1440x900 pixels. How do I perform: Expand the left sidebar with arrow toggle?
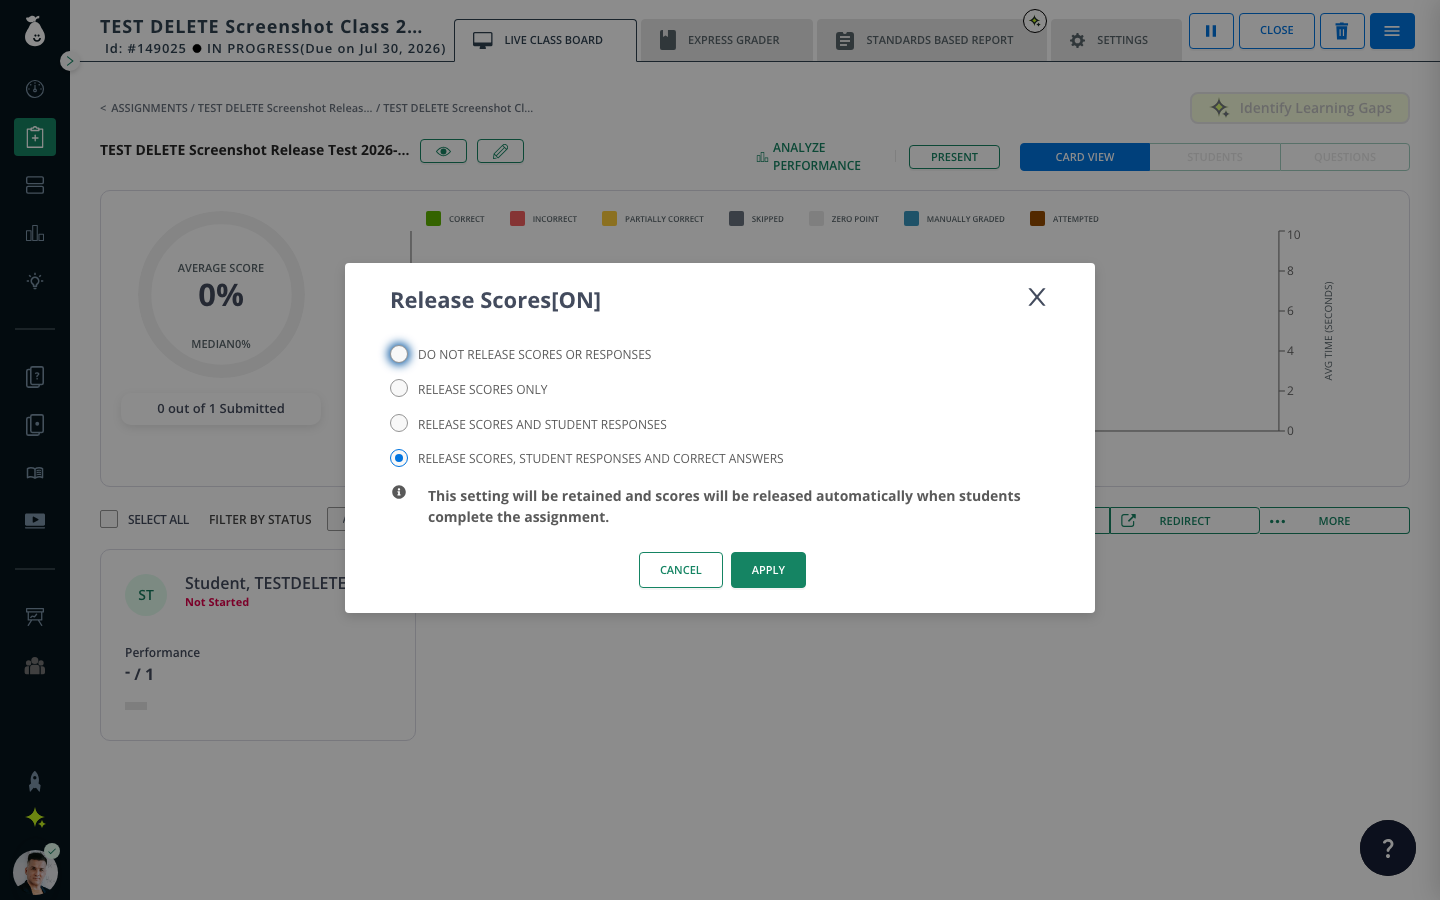click(x=68, y=61)
